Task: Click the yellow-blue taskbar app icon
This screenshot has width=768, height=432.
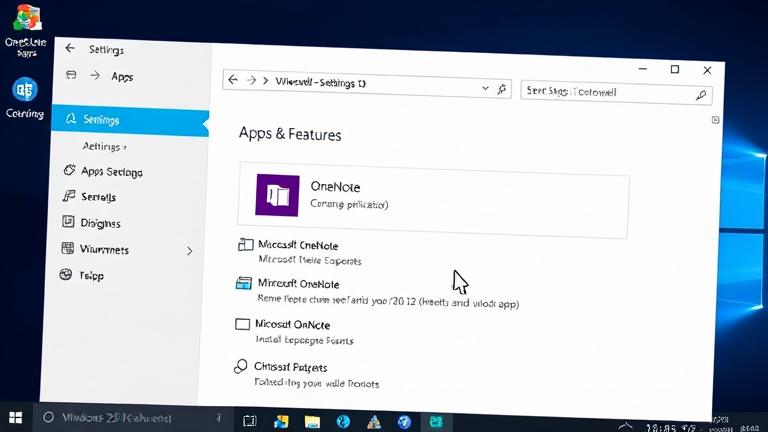Action: coord(281,422)
